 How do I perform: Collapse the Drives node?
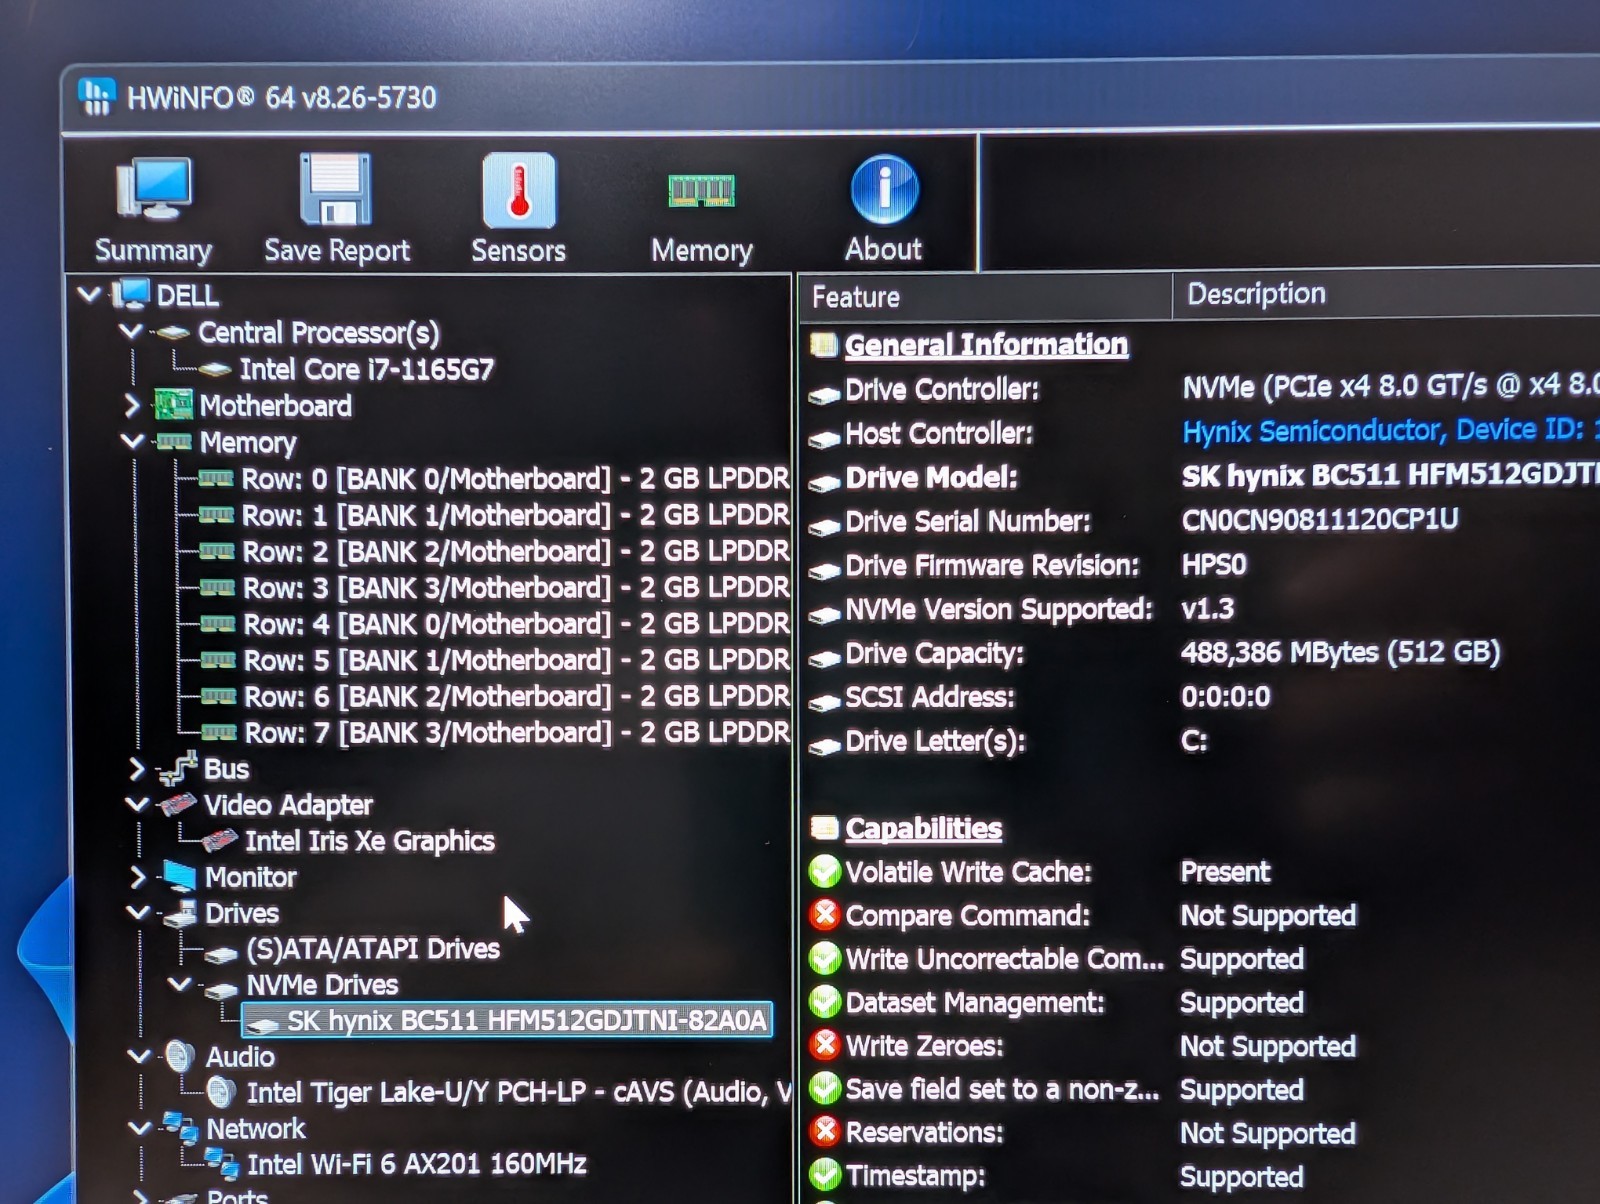[138, 912]
